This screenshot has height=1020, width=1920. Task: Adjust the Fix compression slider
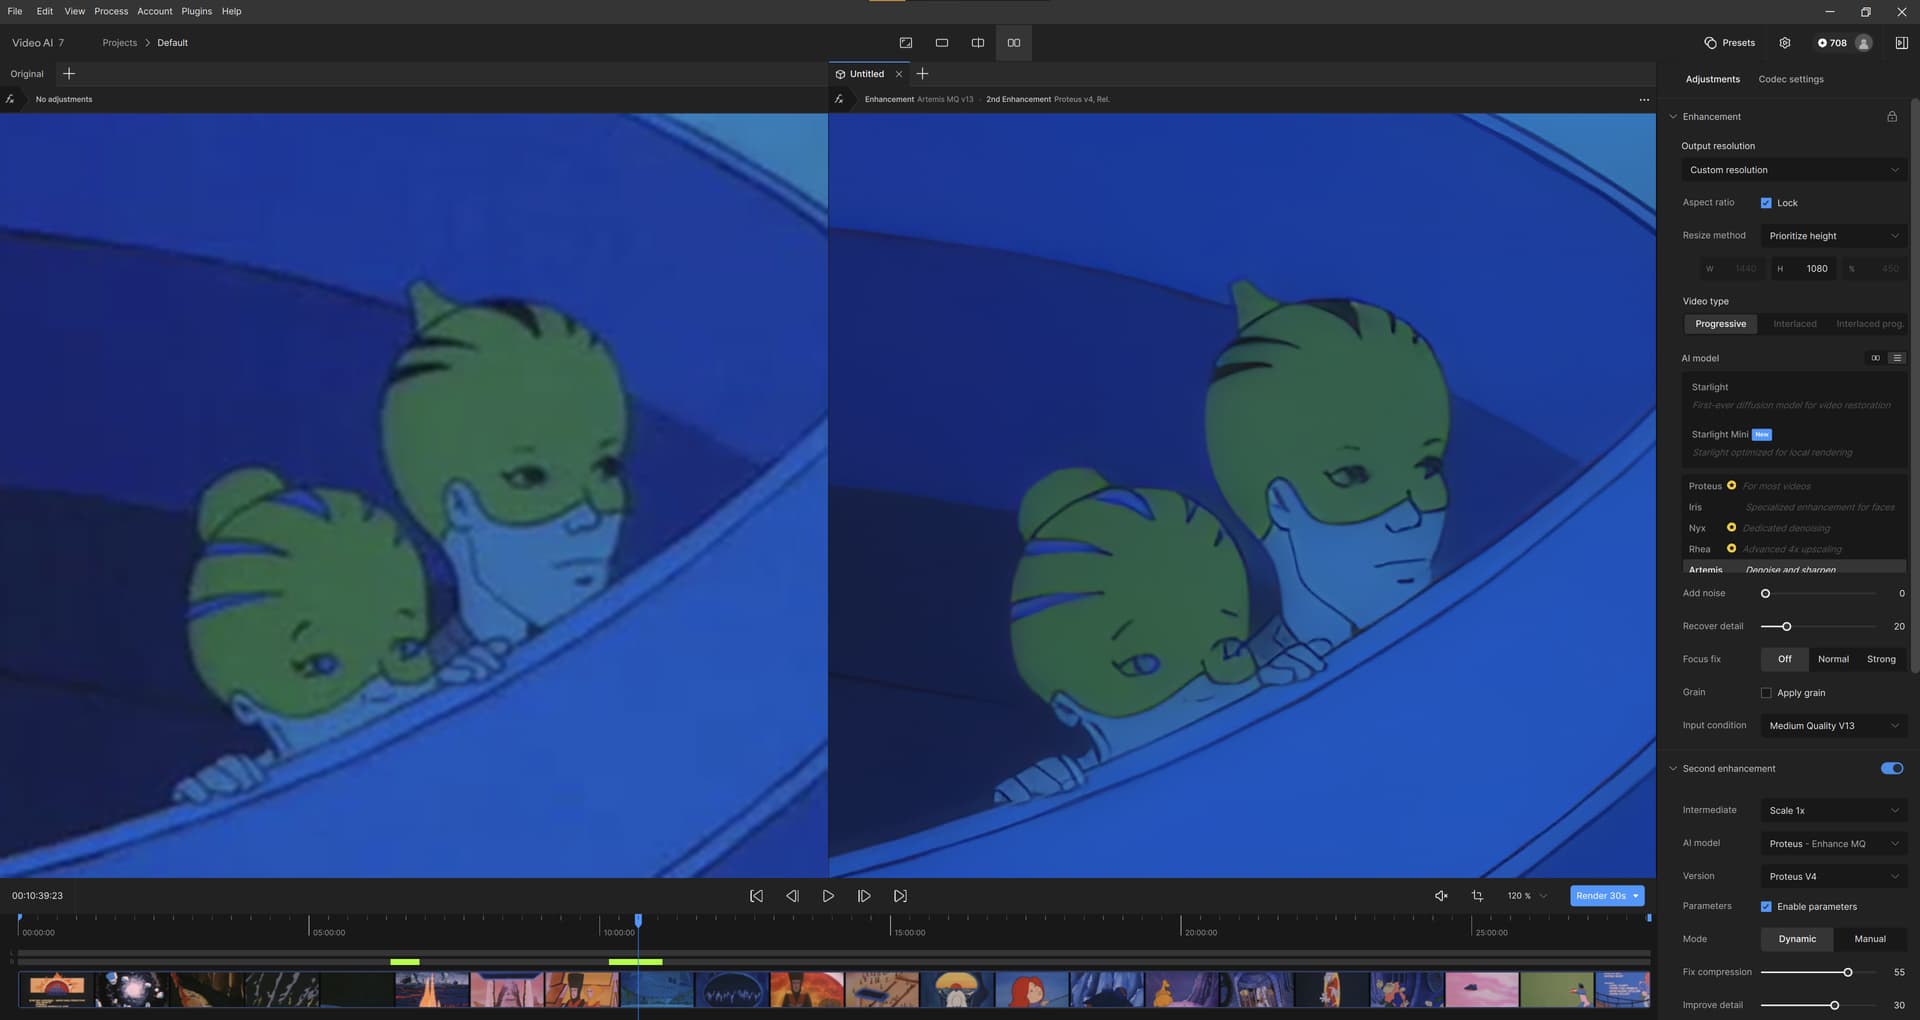tap(1847, 972)
